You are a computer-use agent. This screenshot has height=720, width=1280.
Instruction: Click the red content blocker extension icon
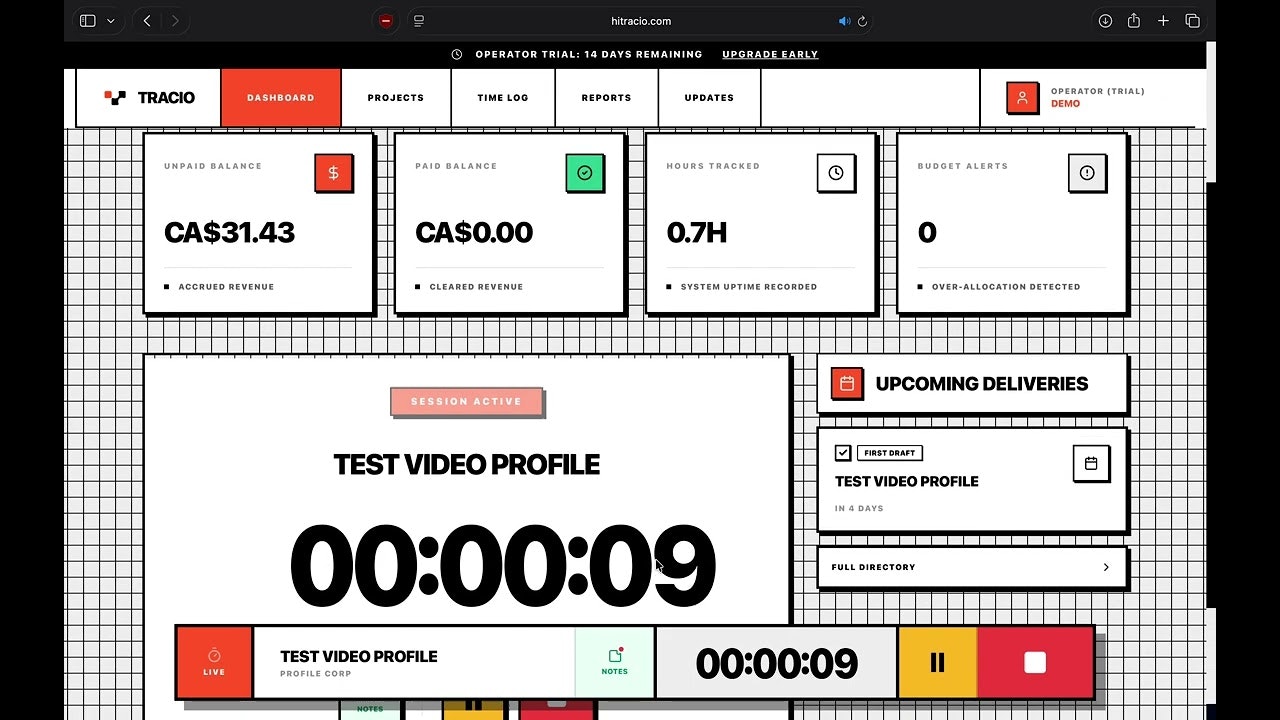386,21
